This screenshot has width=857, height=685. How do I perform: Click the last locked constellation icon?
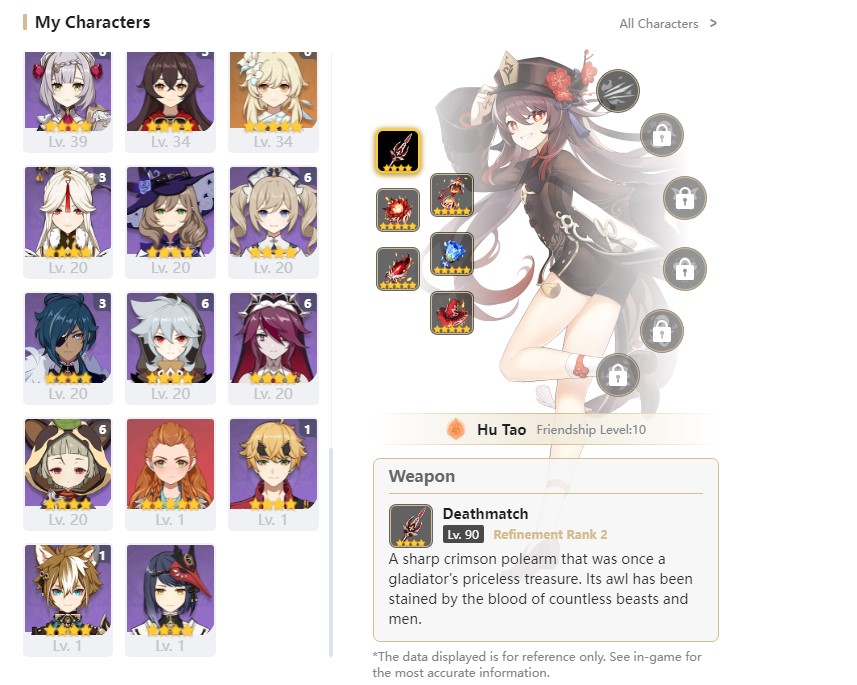click(x=618, y=374)
